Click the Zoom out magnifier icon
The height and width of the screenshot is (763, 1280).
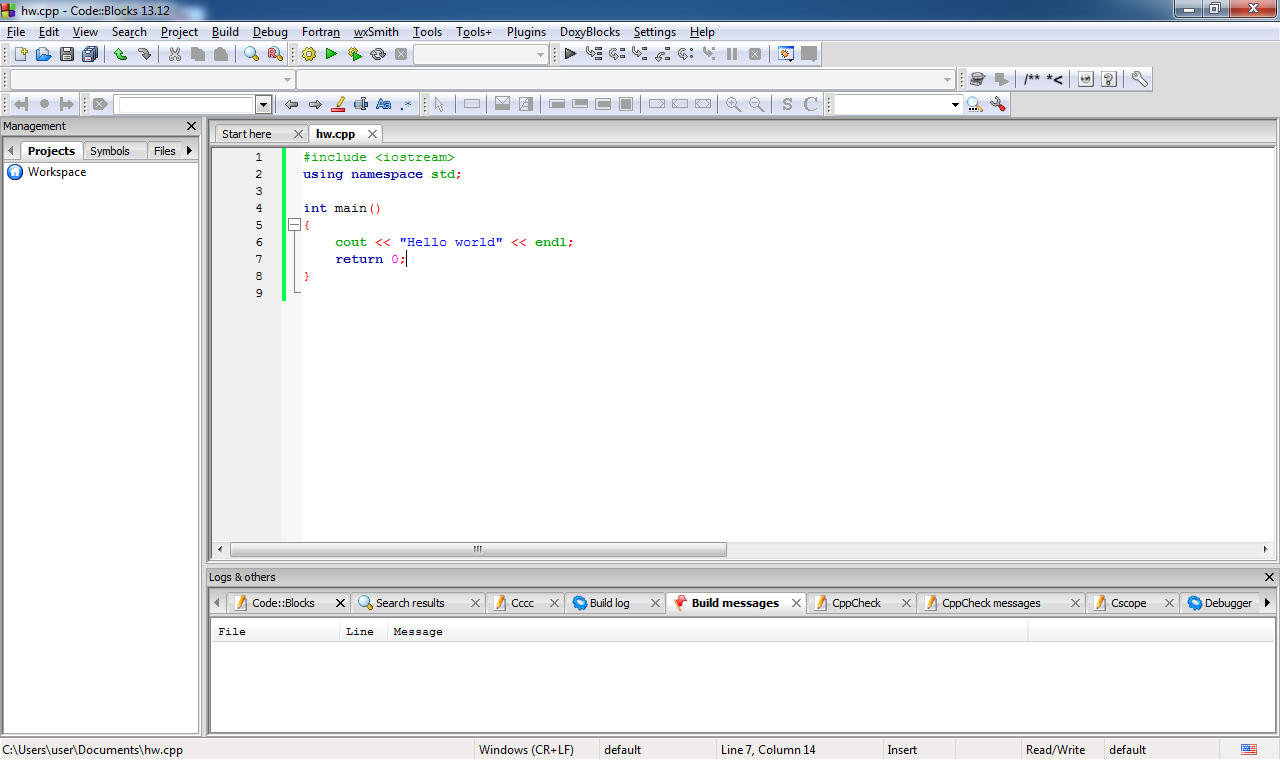coord(757,104)
